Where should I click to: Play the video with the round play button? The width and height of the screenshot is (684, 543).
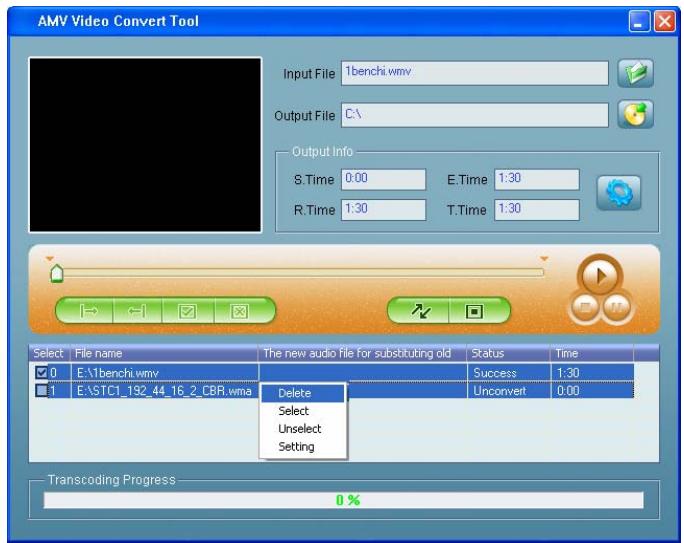coord(600,276)
